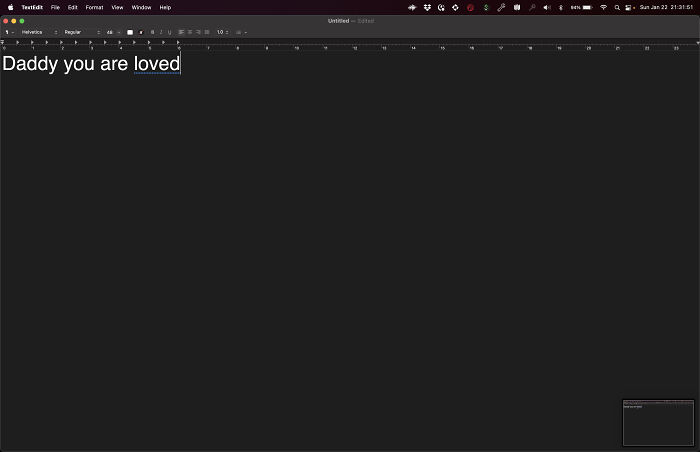Click the screenshot thumbnail preview
Viewport: 700px width, 452px height.
(x=658, y=422)
